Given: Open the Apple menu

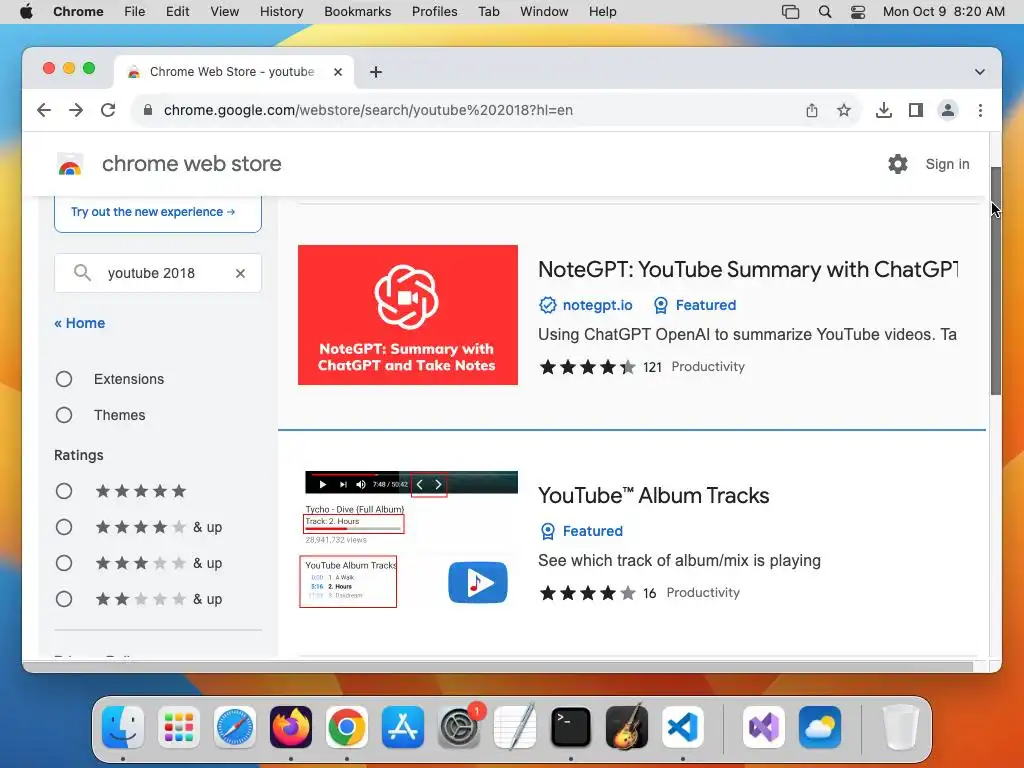Looking at the screenshot, I should coord(26,11).
